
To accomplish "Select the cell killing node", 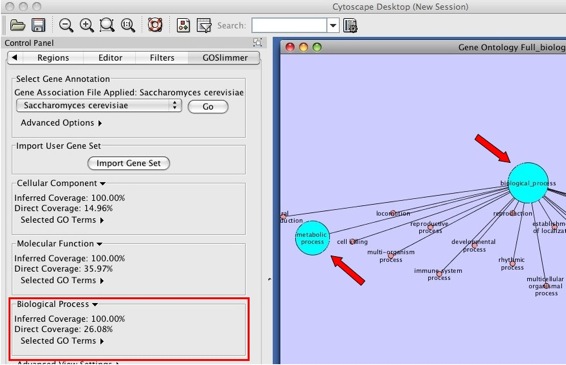I will click(352, 242).
